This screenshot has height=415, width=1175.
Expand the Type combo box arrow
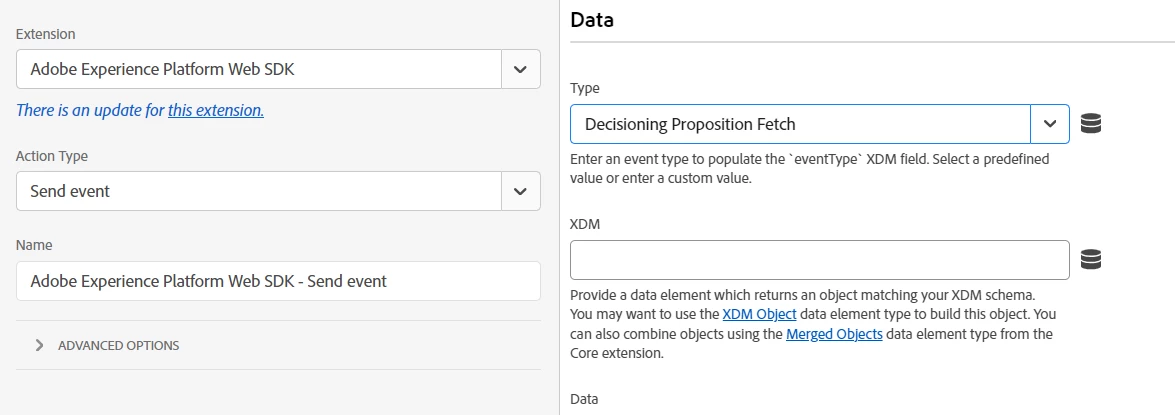1049,124
